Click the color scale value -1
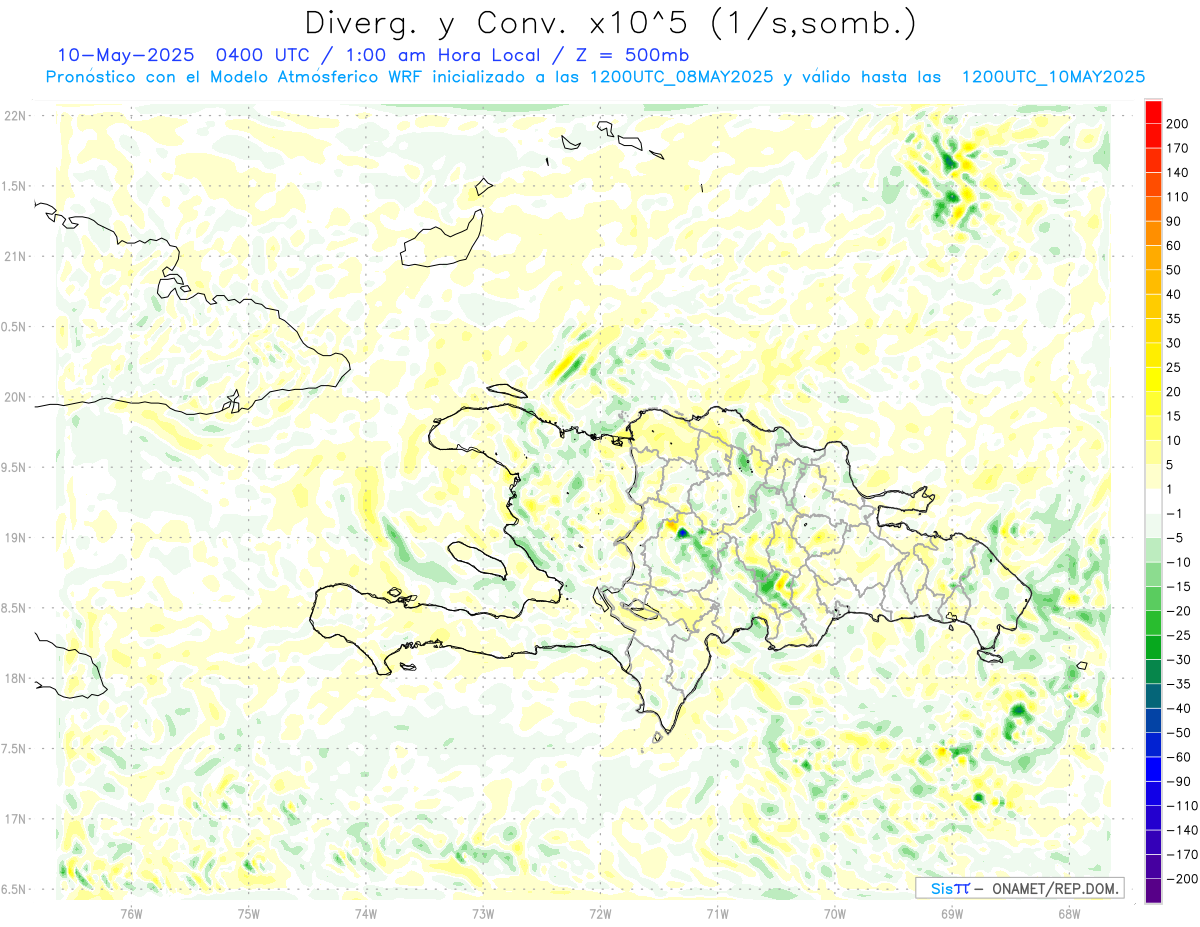The width and height of the screenshot is (1200, 927). click(1175, 513)
